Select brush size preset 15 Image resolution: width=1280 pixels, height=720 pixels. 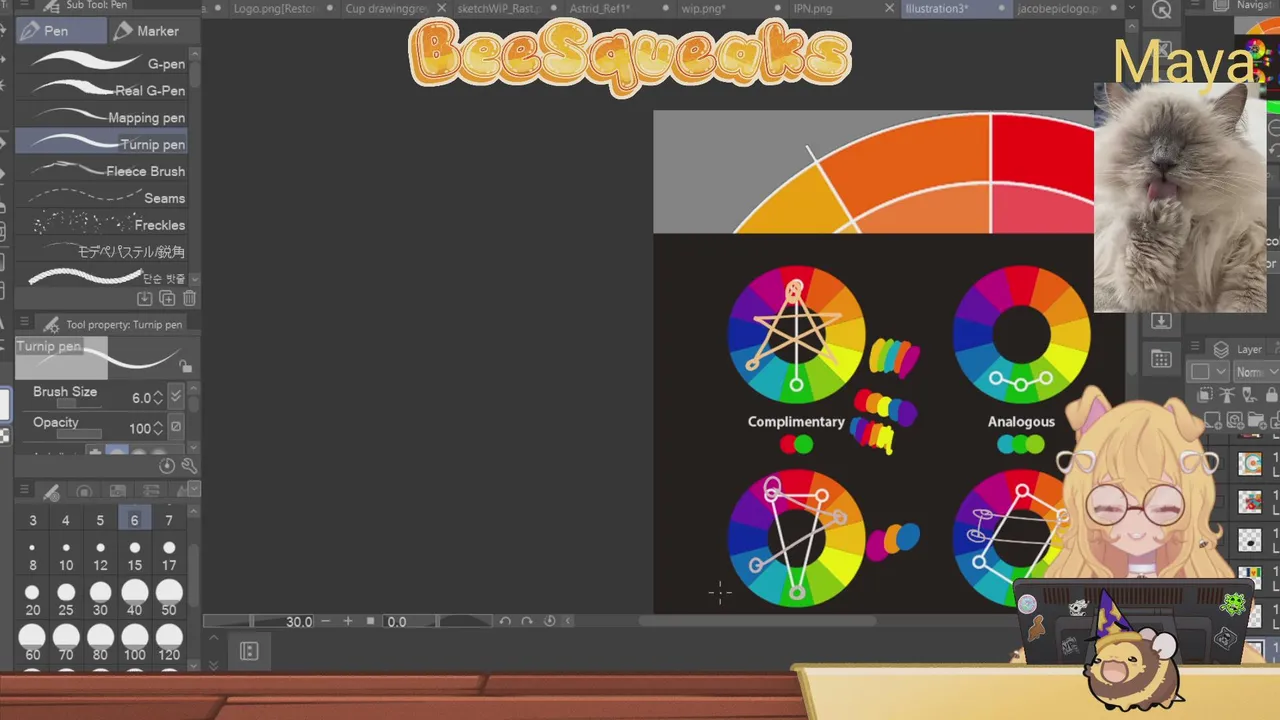[x=134, y=557]
